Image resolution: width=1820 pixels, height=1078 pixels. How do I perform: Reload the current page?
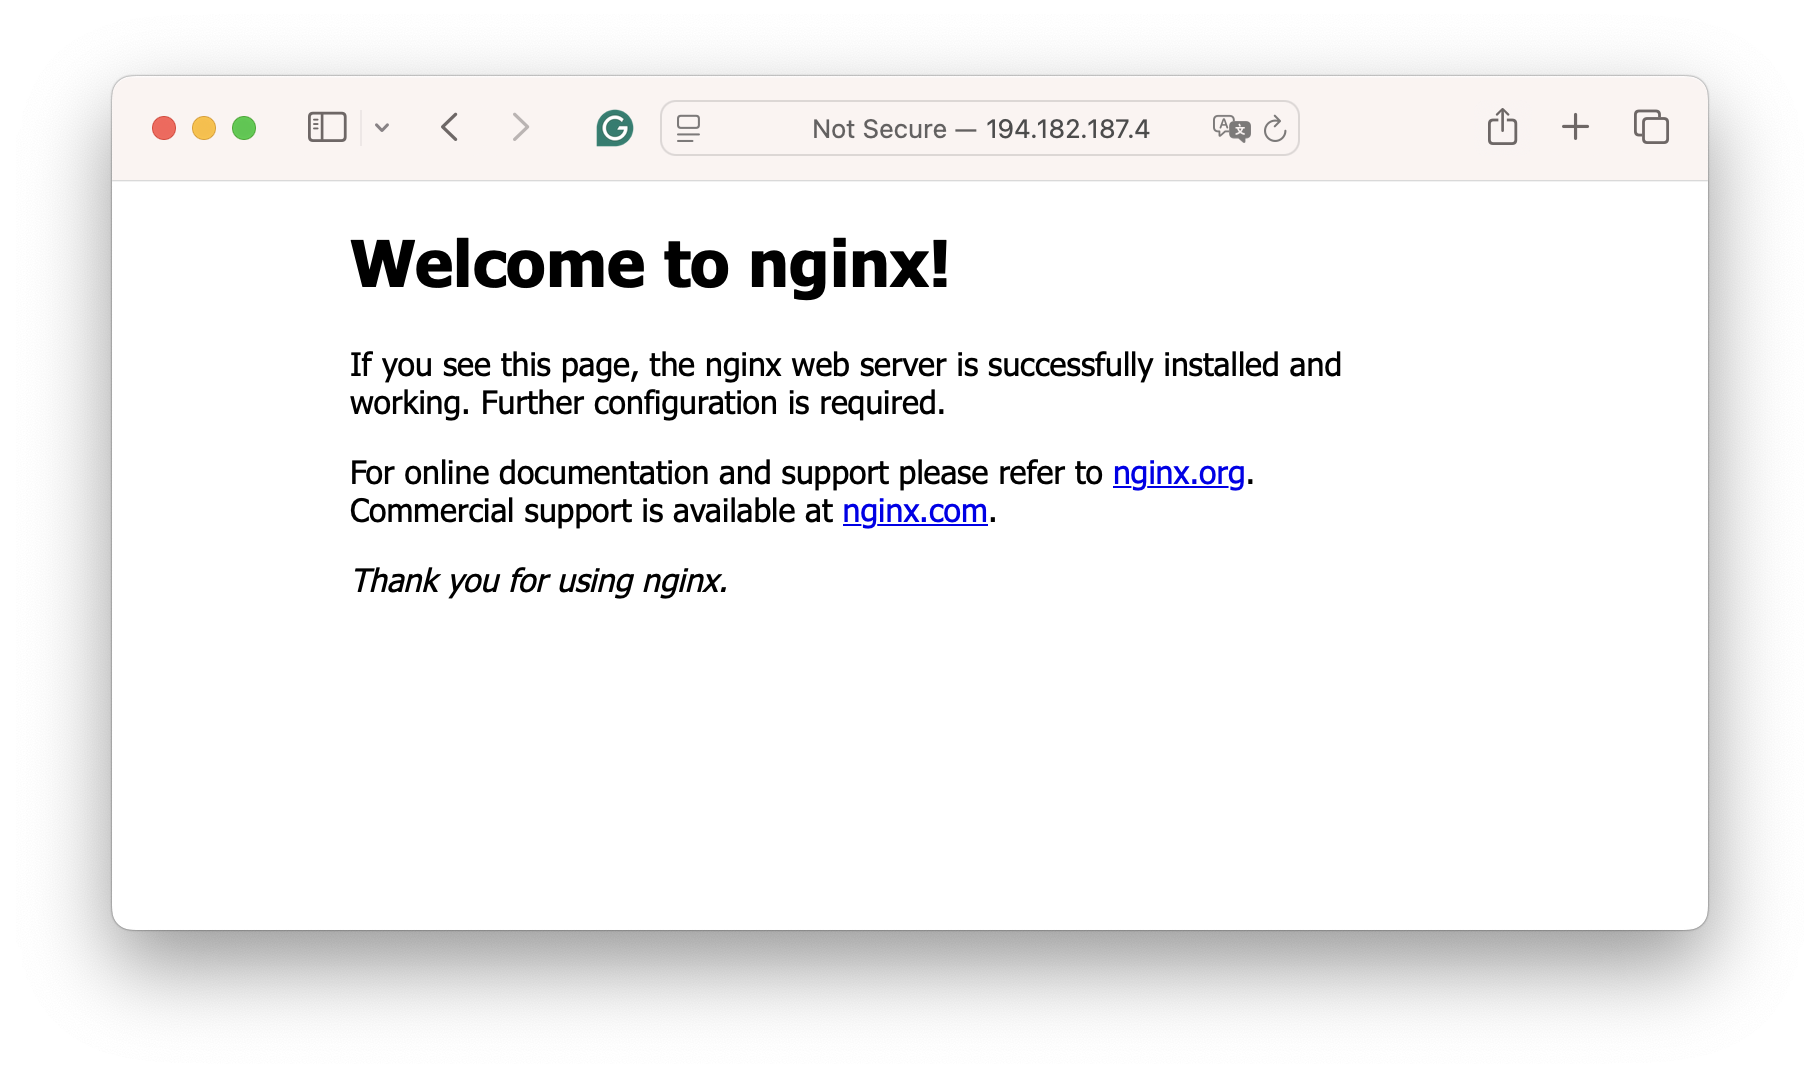tap(1275, 129)
